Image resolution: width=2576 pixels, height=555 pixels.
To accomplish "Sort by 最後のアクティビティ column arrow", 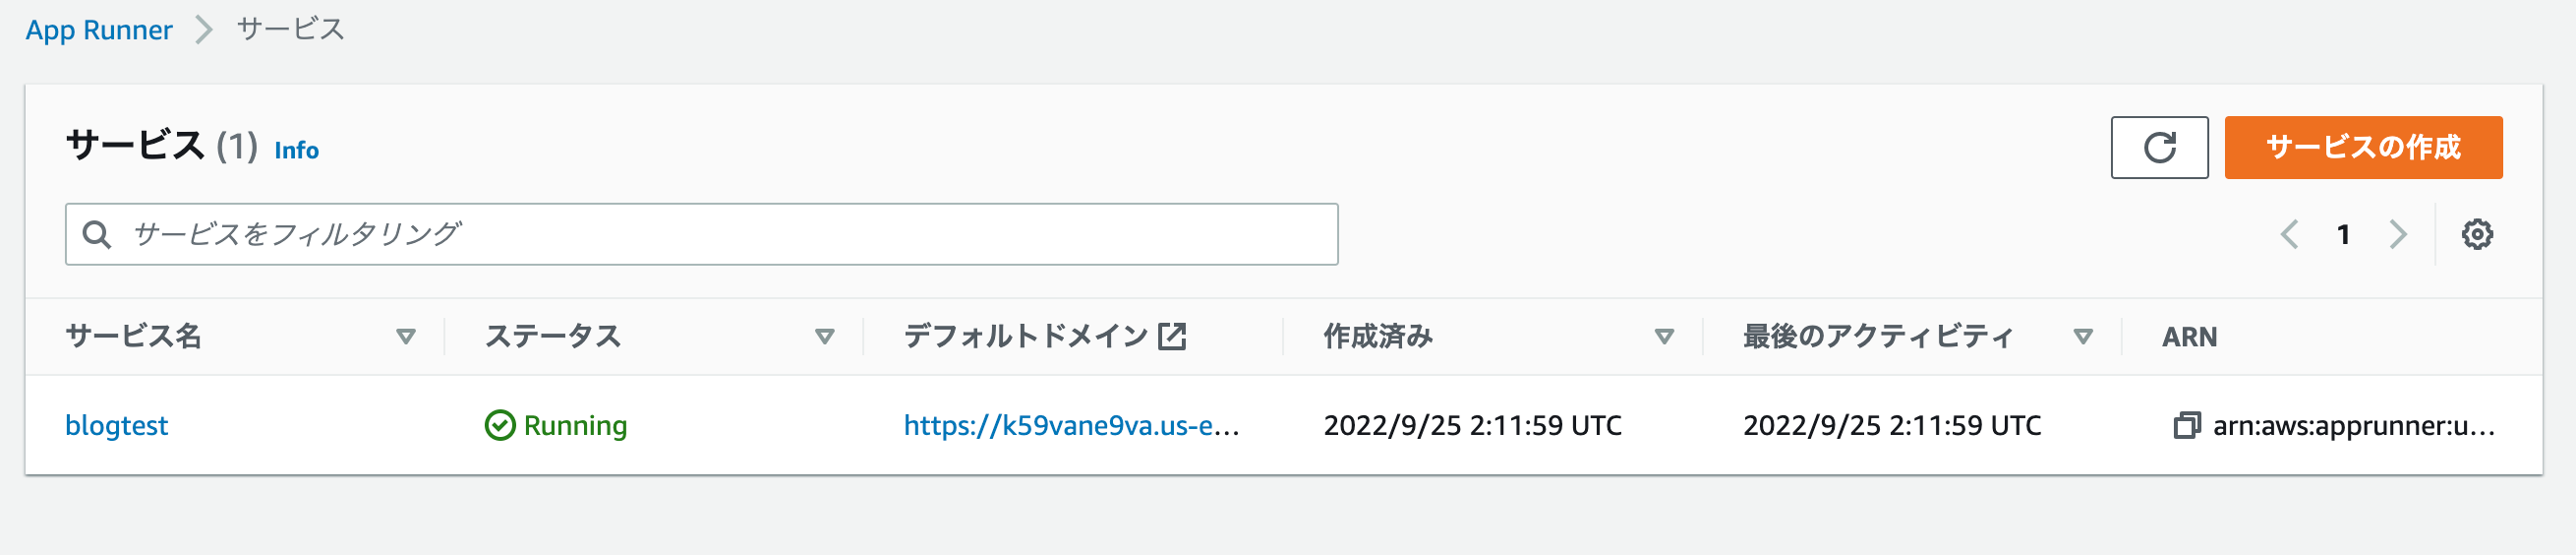I will pyautogui.click(x=2083, y=336).
